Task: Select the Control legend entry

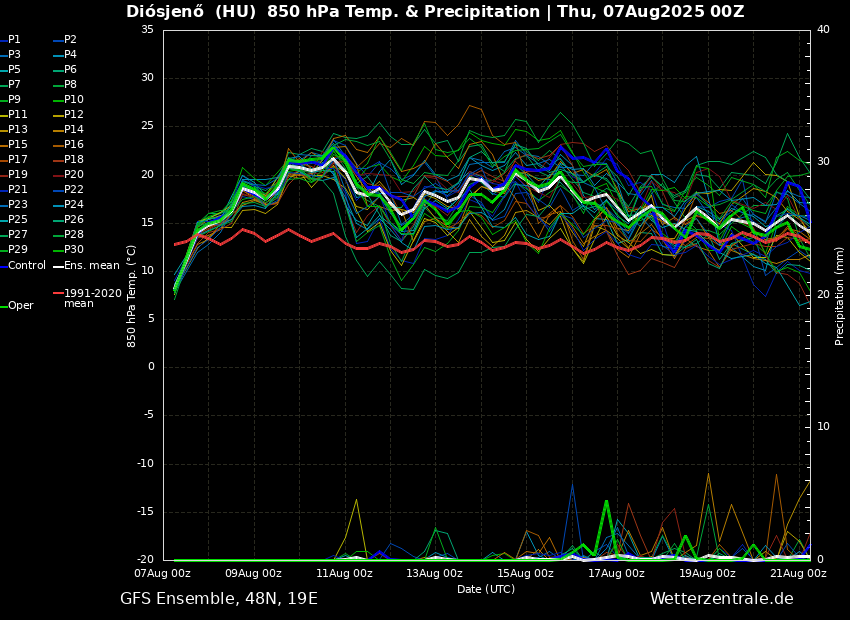Action: pos(26,266)
